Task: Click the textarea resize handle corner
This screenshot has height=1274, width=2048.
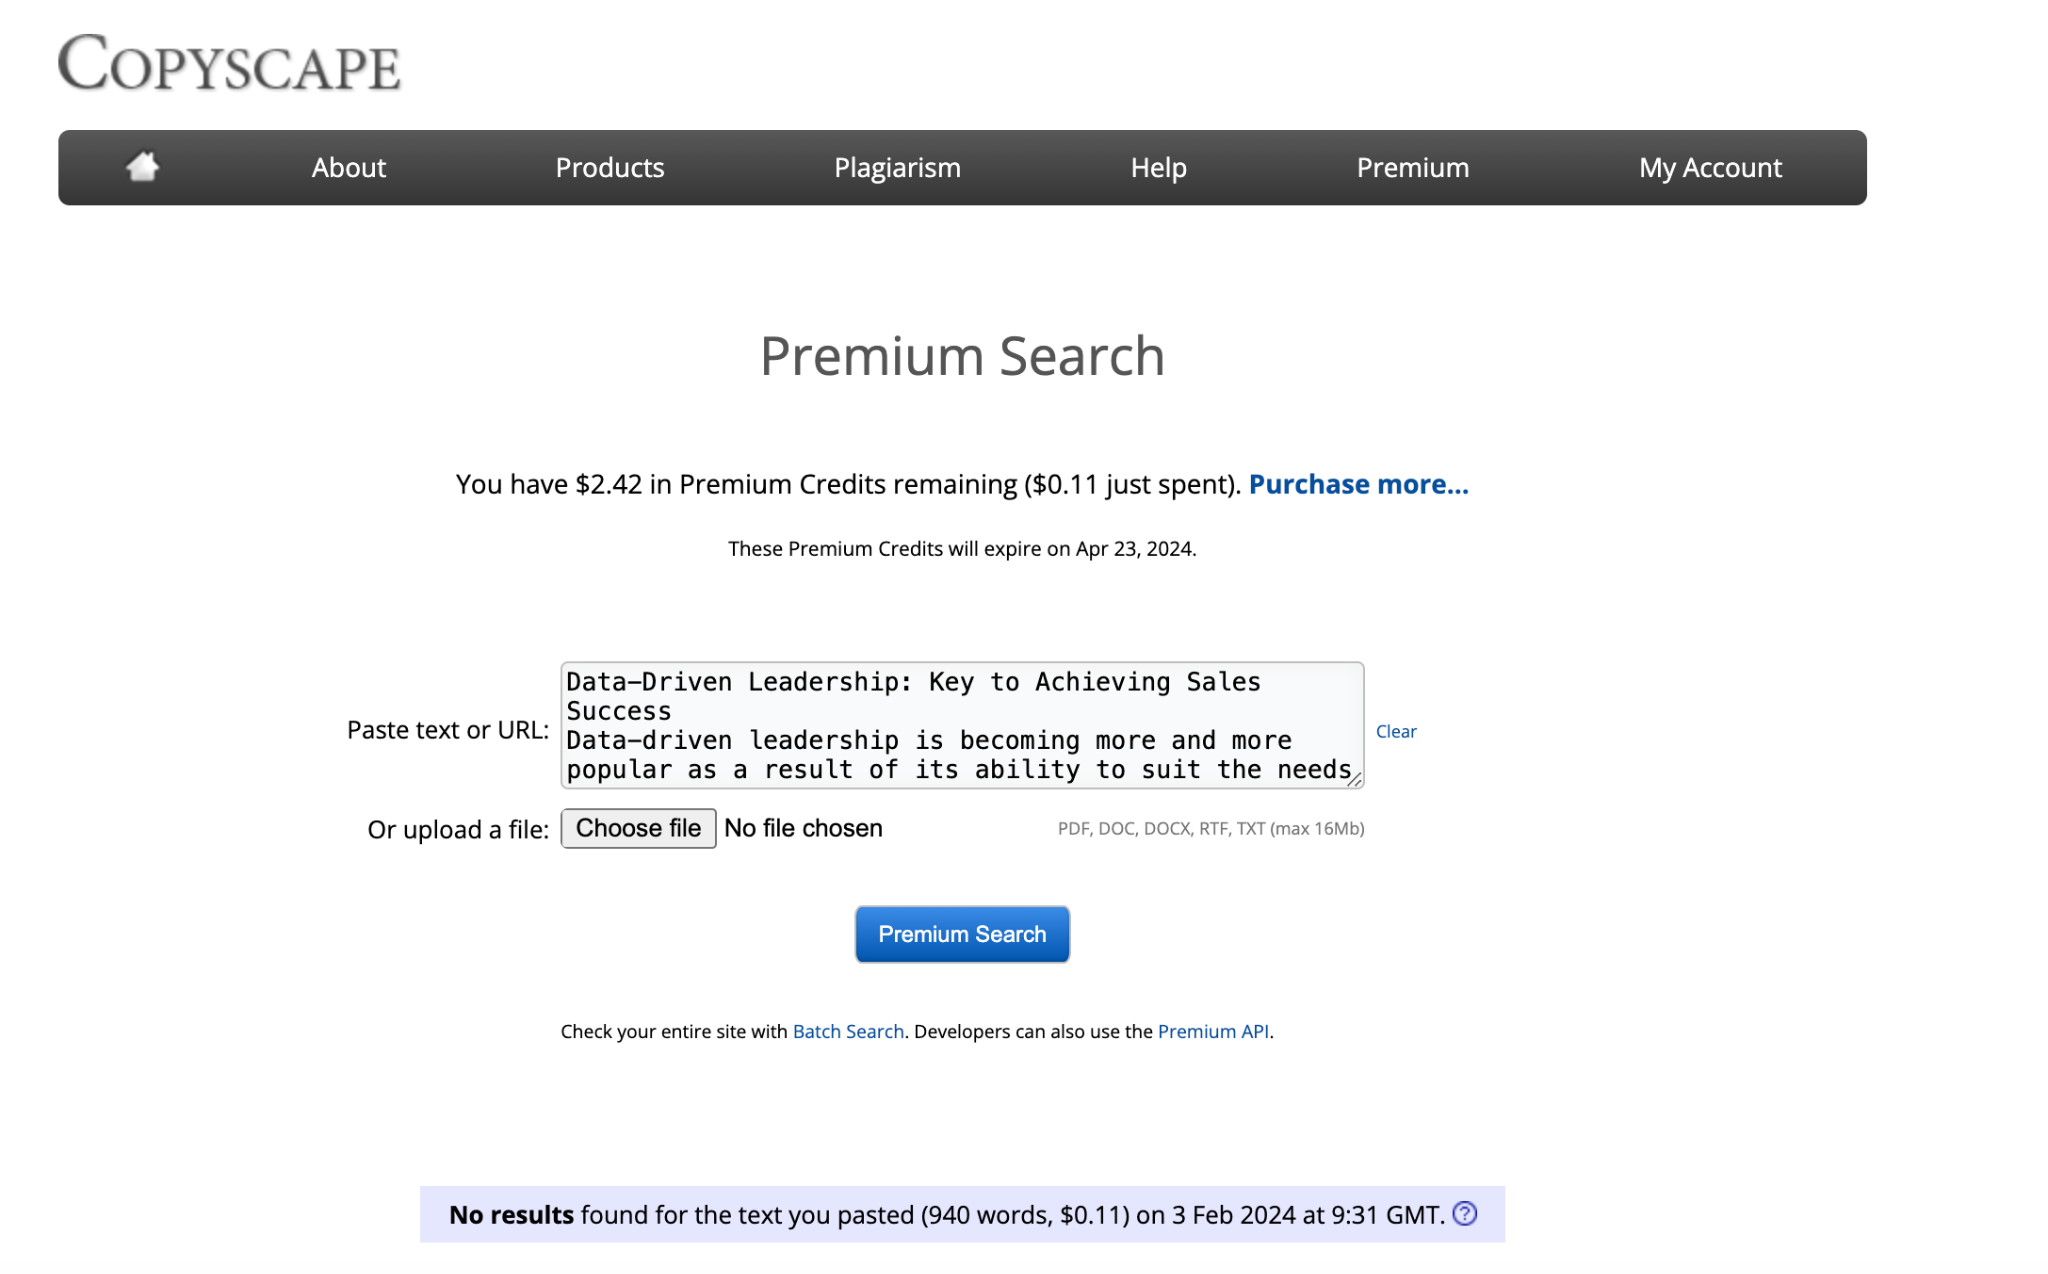Action: tap(1354, 779)
